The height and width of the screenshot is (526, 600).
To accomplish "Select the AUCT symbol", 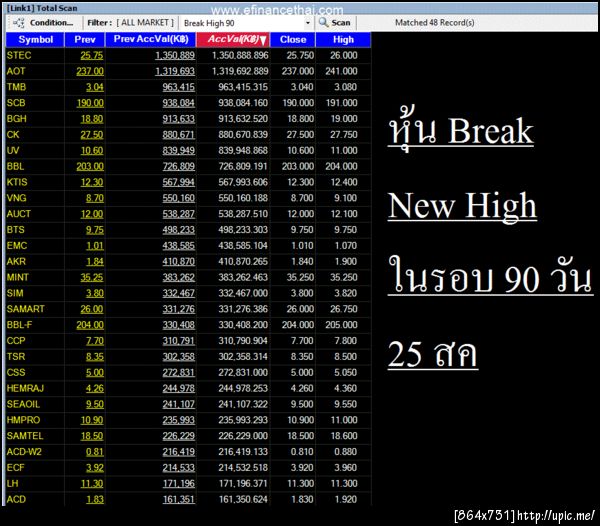I will coord(18,214).
